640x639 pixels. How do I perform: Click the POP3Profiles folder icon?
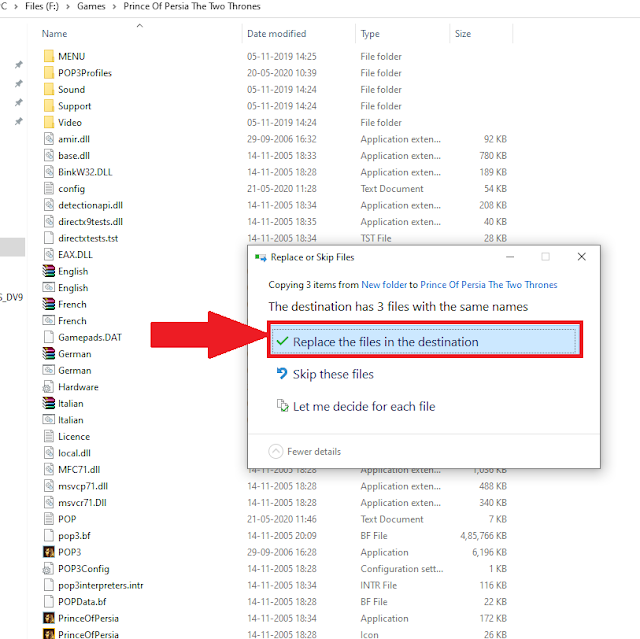pos(49,73)
